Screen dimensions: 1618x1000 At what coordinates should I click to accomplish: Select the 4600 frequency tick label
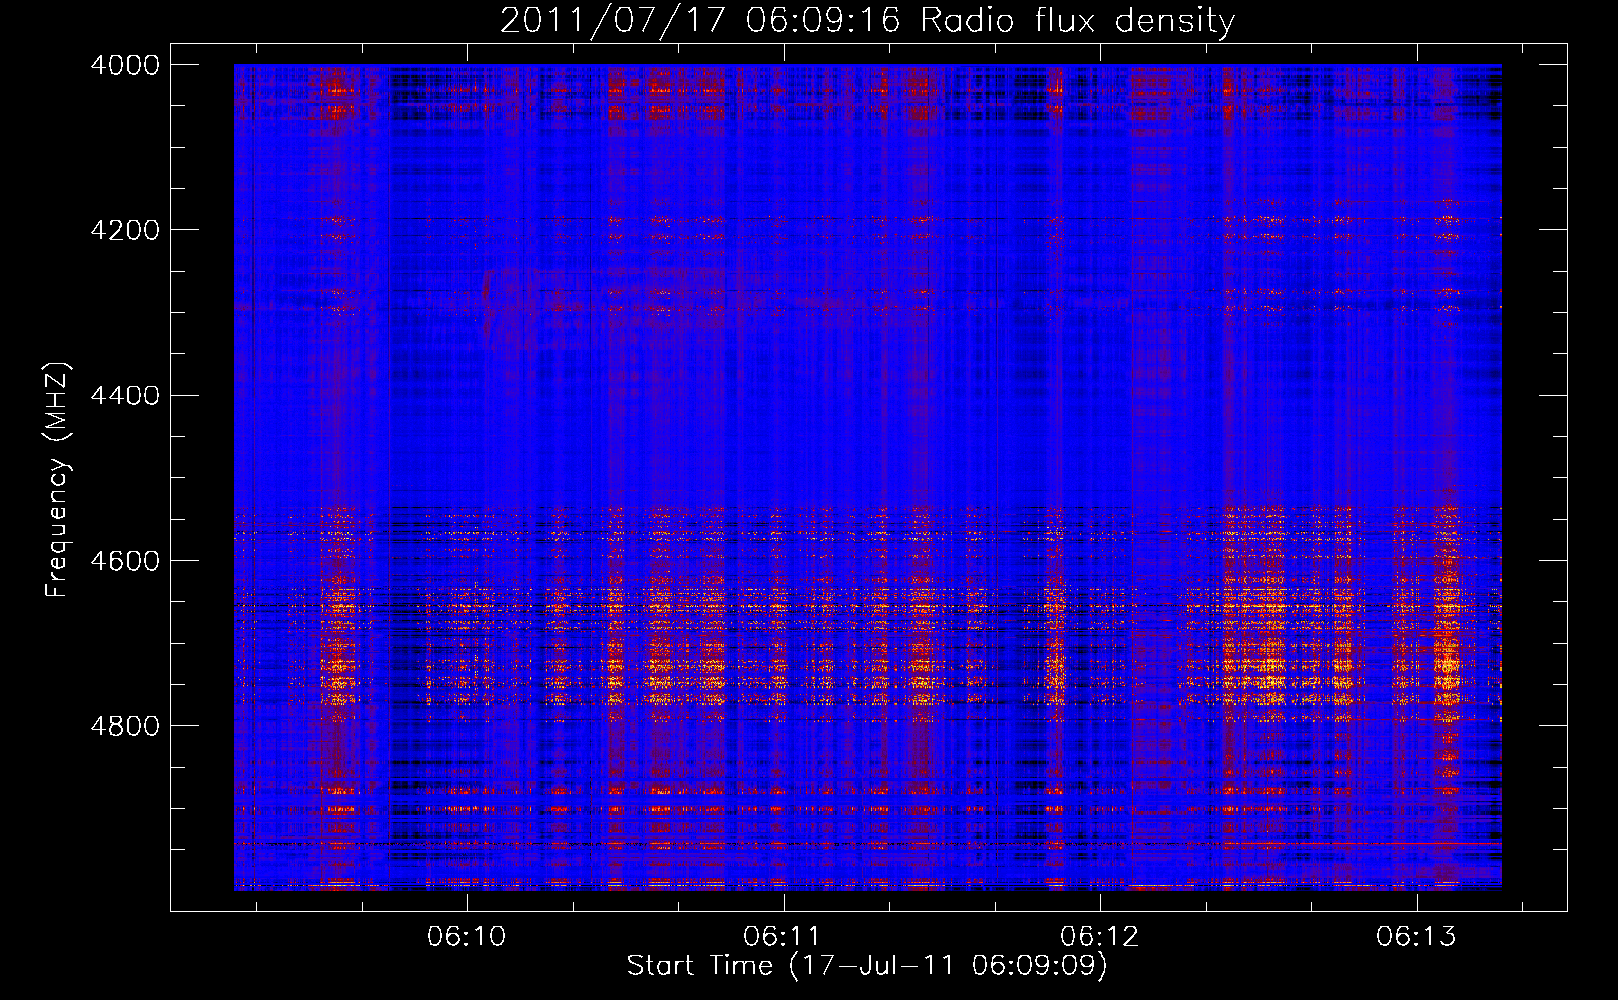click(x=124, y=560)
